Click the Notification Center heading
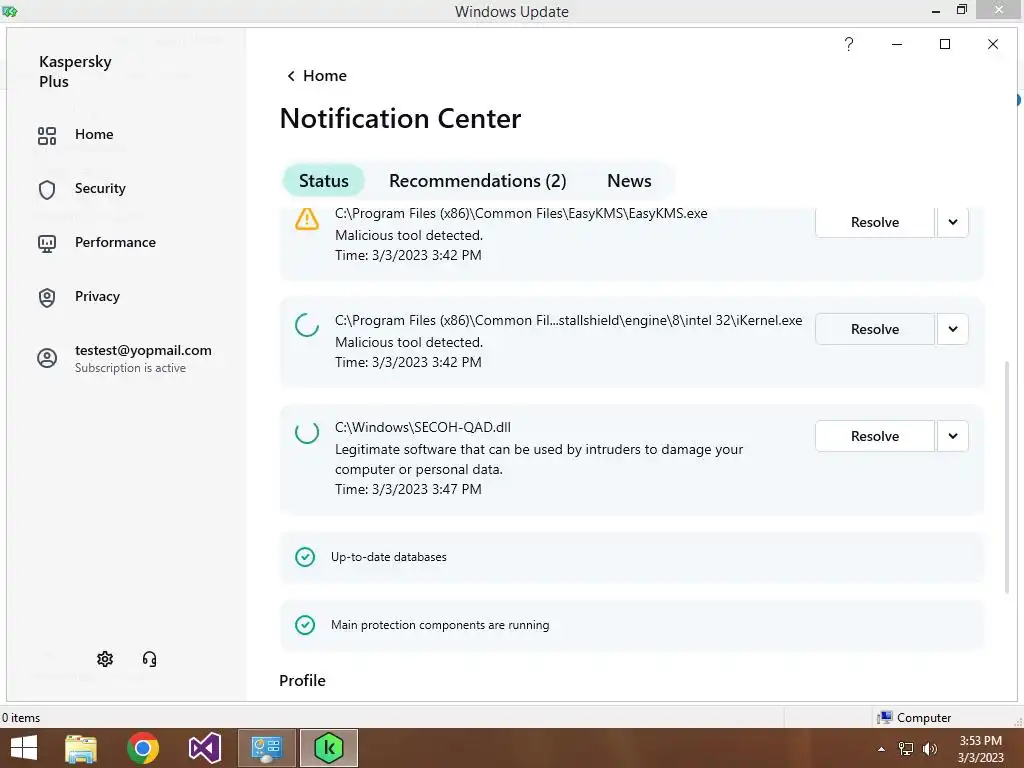The width and height of the screenshot is (1024, 768). tap(400, 119)
